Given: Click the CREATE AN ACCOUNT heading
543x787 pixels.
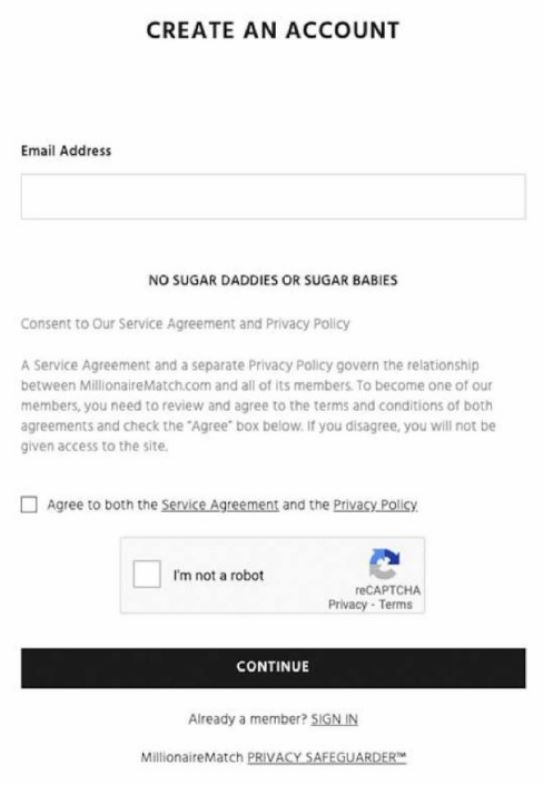Looking at the screenshot, I should tap(273, 30).
